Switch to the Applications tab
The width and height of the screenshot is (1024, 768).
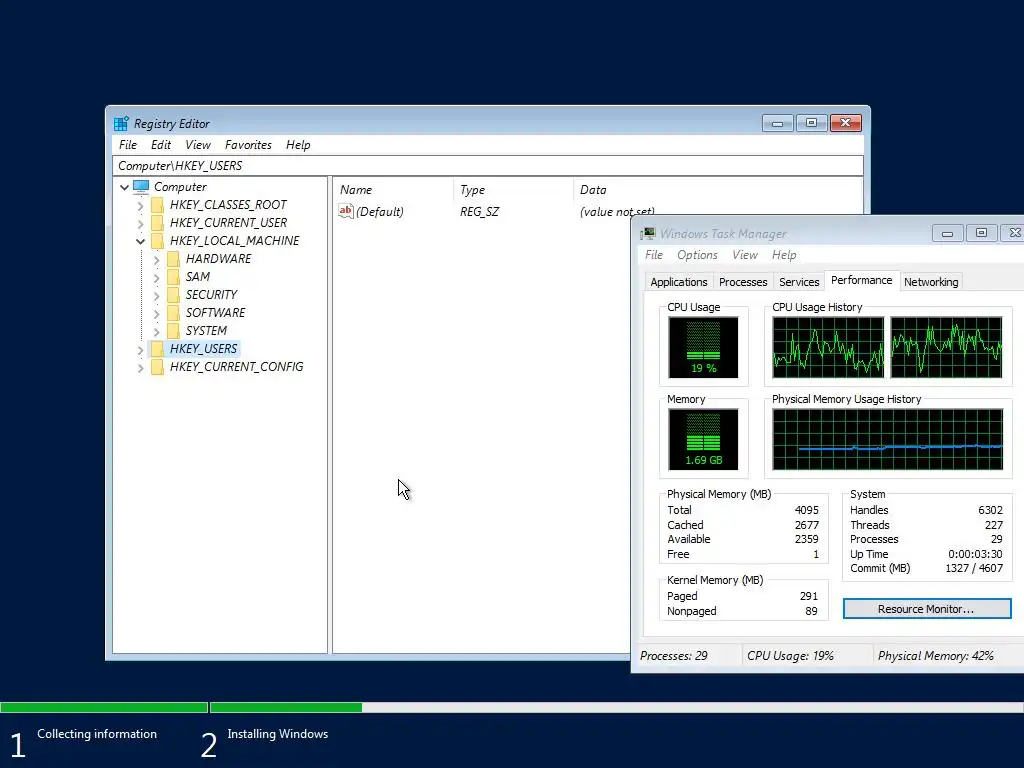[679, 282]
